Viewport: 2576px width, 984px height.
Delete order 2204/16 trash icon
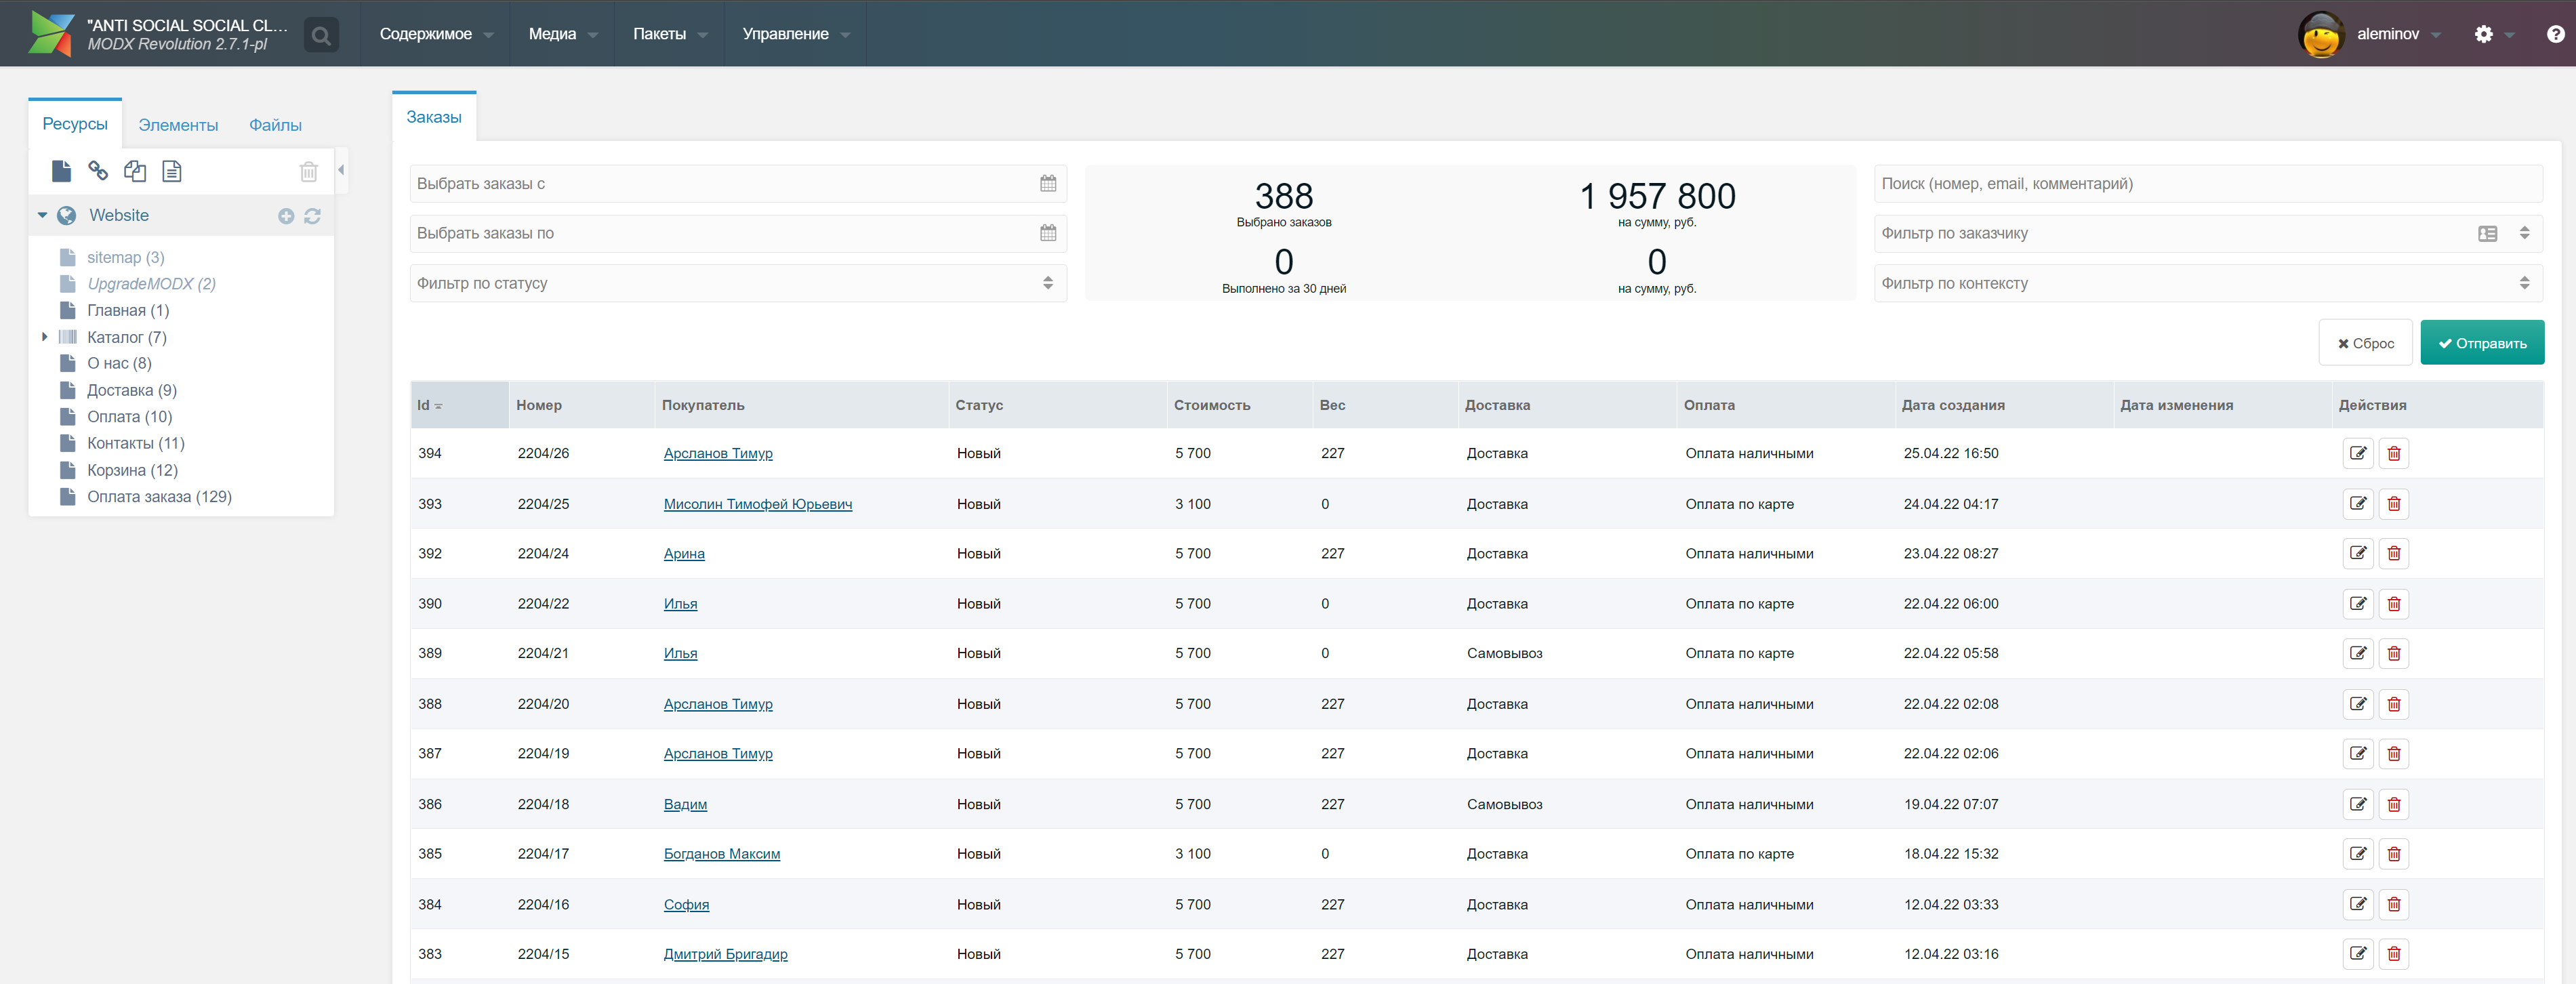pos(2394,904)
